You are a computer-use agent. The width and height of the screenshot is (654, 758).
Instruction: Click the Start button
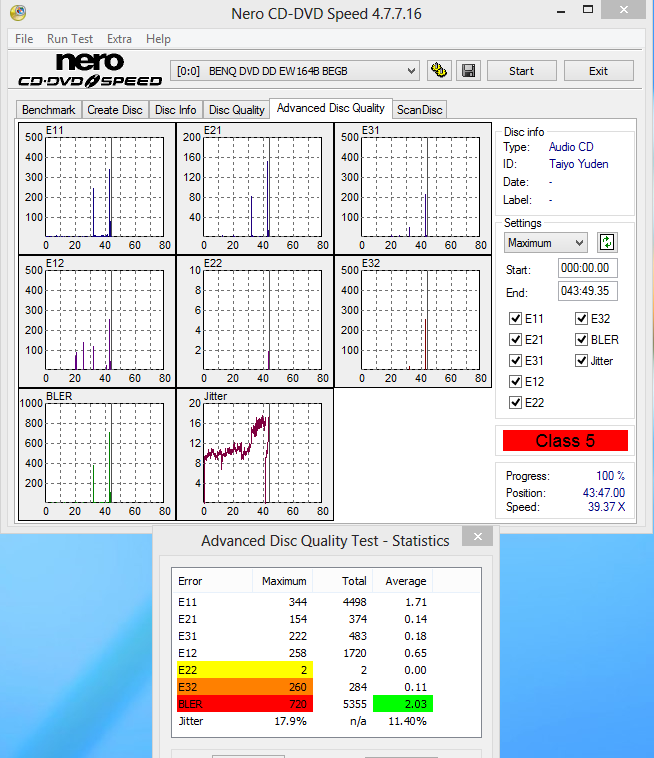pos(522,71)
